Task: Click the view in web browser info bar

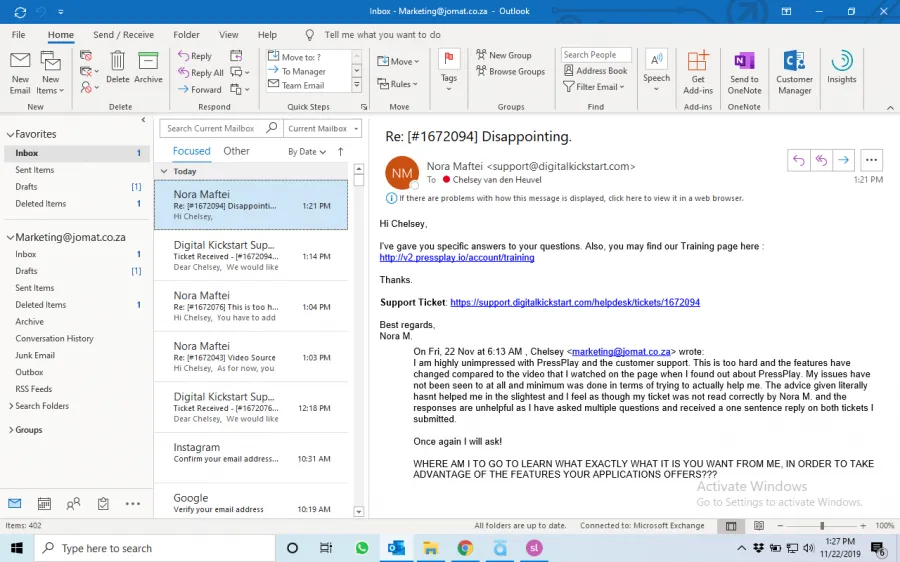Action: (565, 198)
